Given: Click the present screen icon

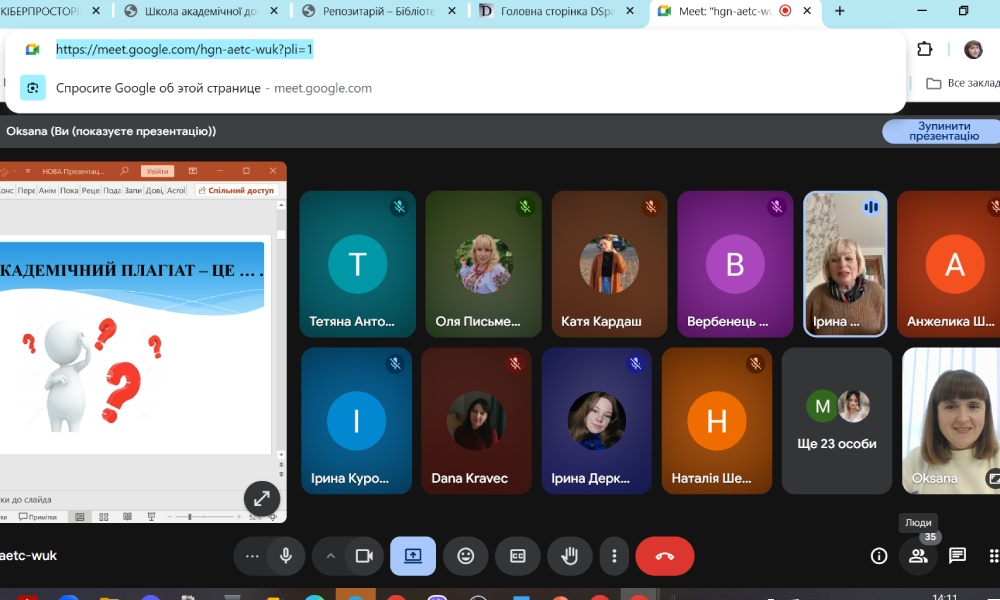Looking at the screenshot, I should [x=413, y=556].
